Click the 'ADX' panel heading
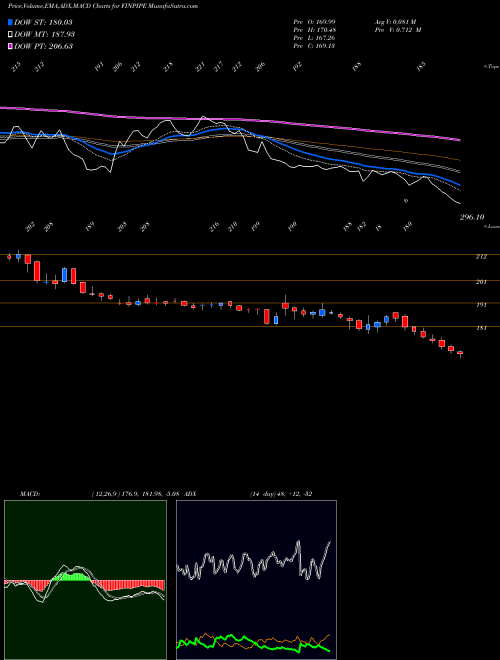 click(191, 494)
